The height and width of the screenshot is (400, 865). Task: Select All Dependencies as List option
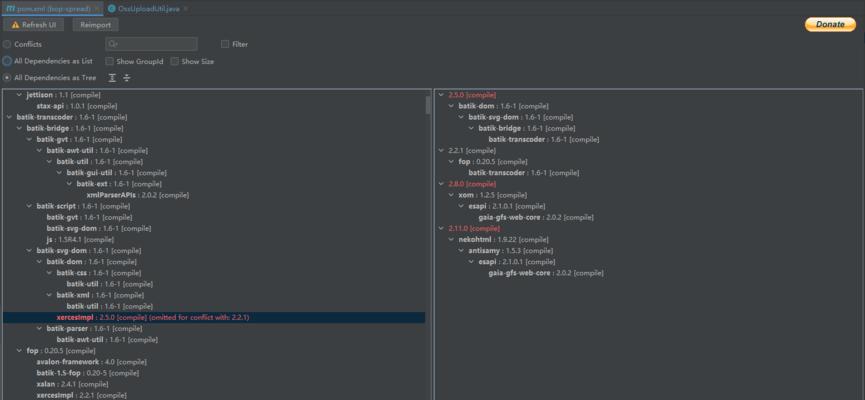click(x=7, y=61)
